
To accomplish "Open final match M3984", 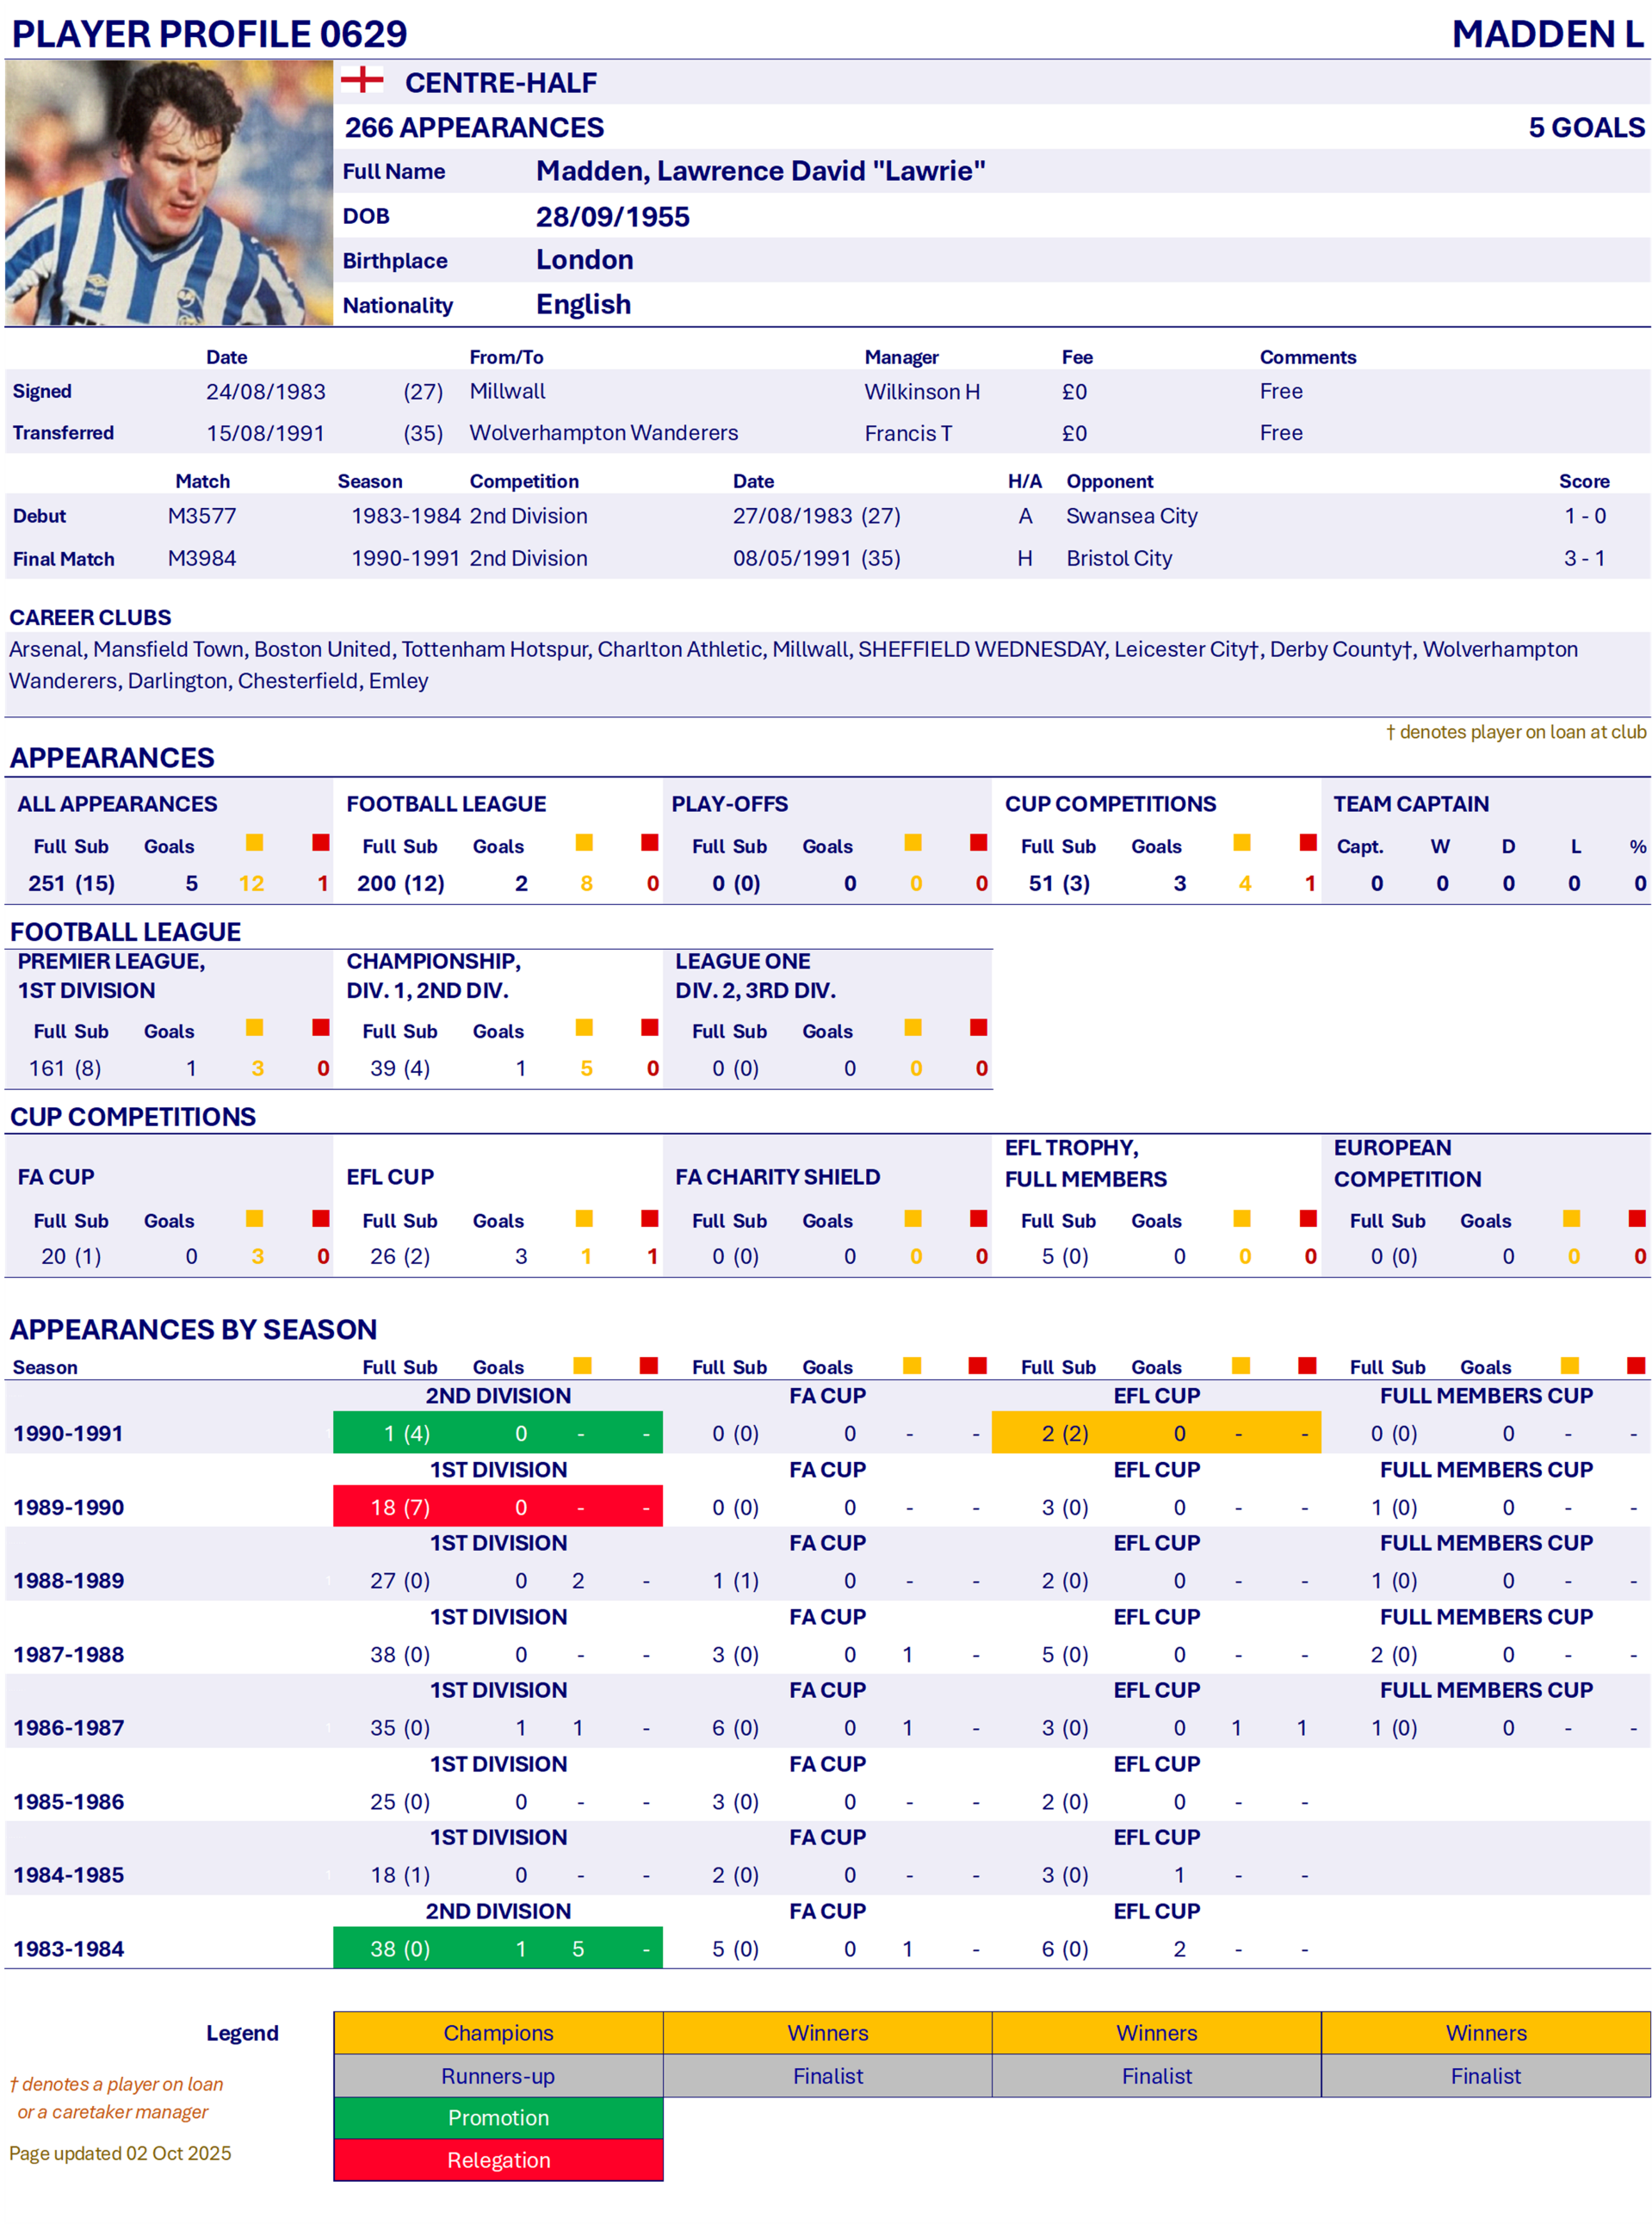I will tap(202, 558).
